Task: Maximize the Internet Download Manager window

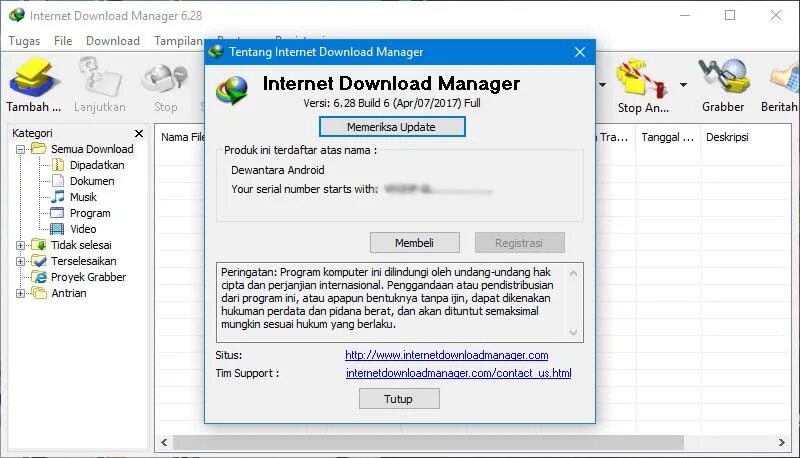Action: coord(730,15)
